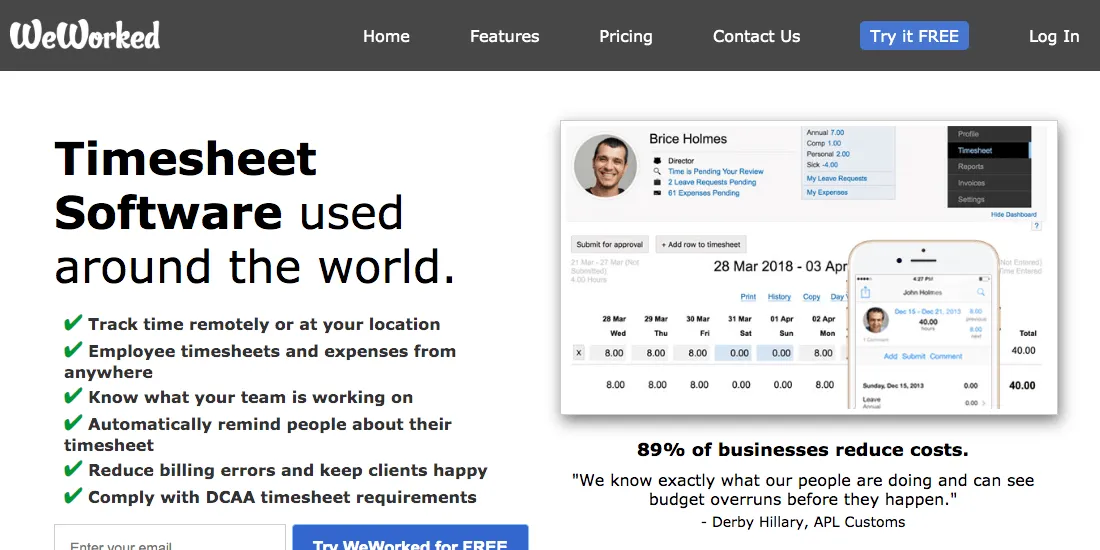1100x550 pixels.
Task: Click 'Reduce billing errors and keep clients happy'
Action: [x=288, y=470]
